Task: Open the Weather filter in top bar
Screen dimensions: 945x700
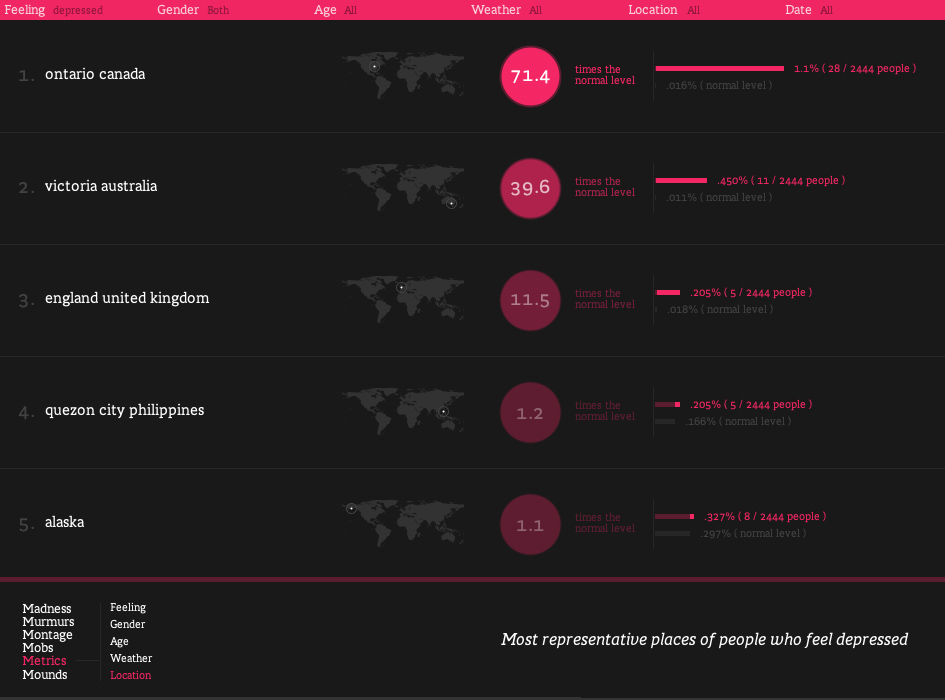Action: (x=506, y=10)
